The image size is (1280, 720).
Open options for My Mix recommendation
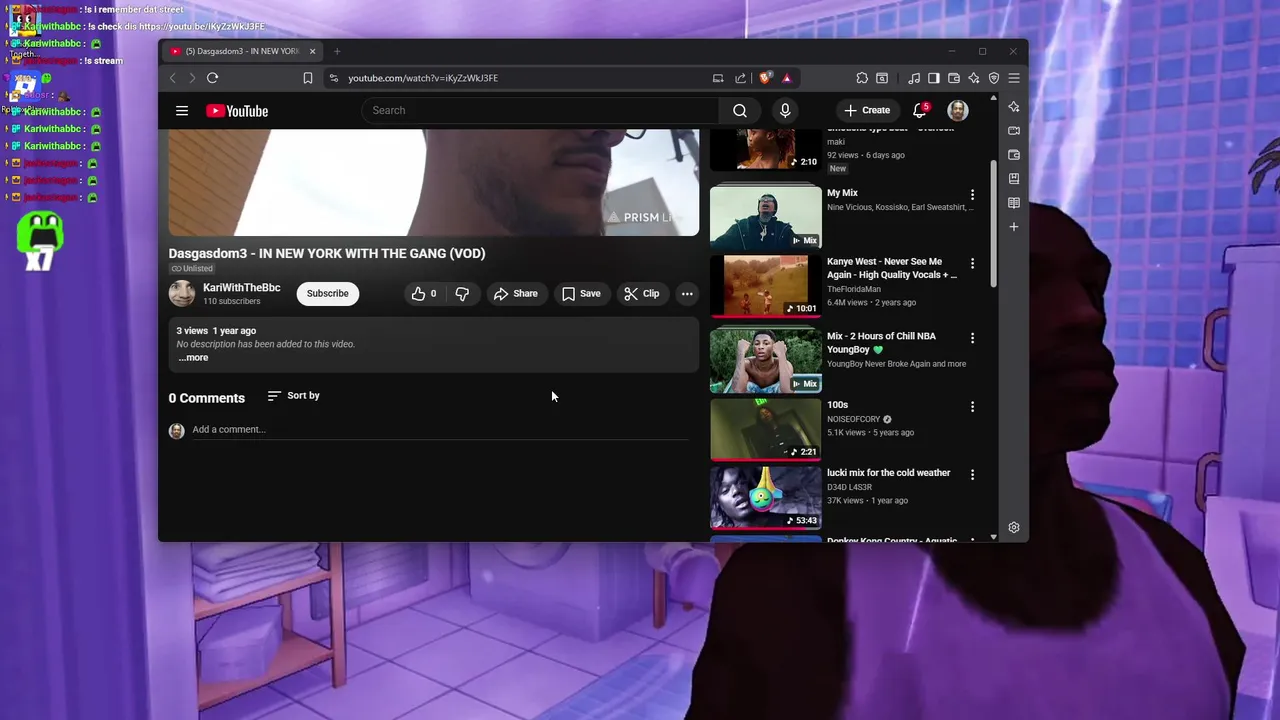(x=972, y=195)
